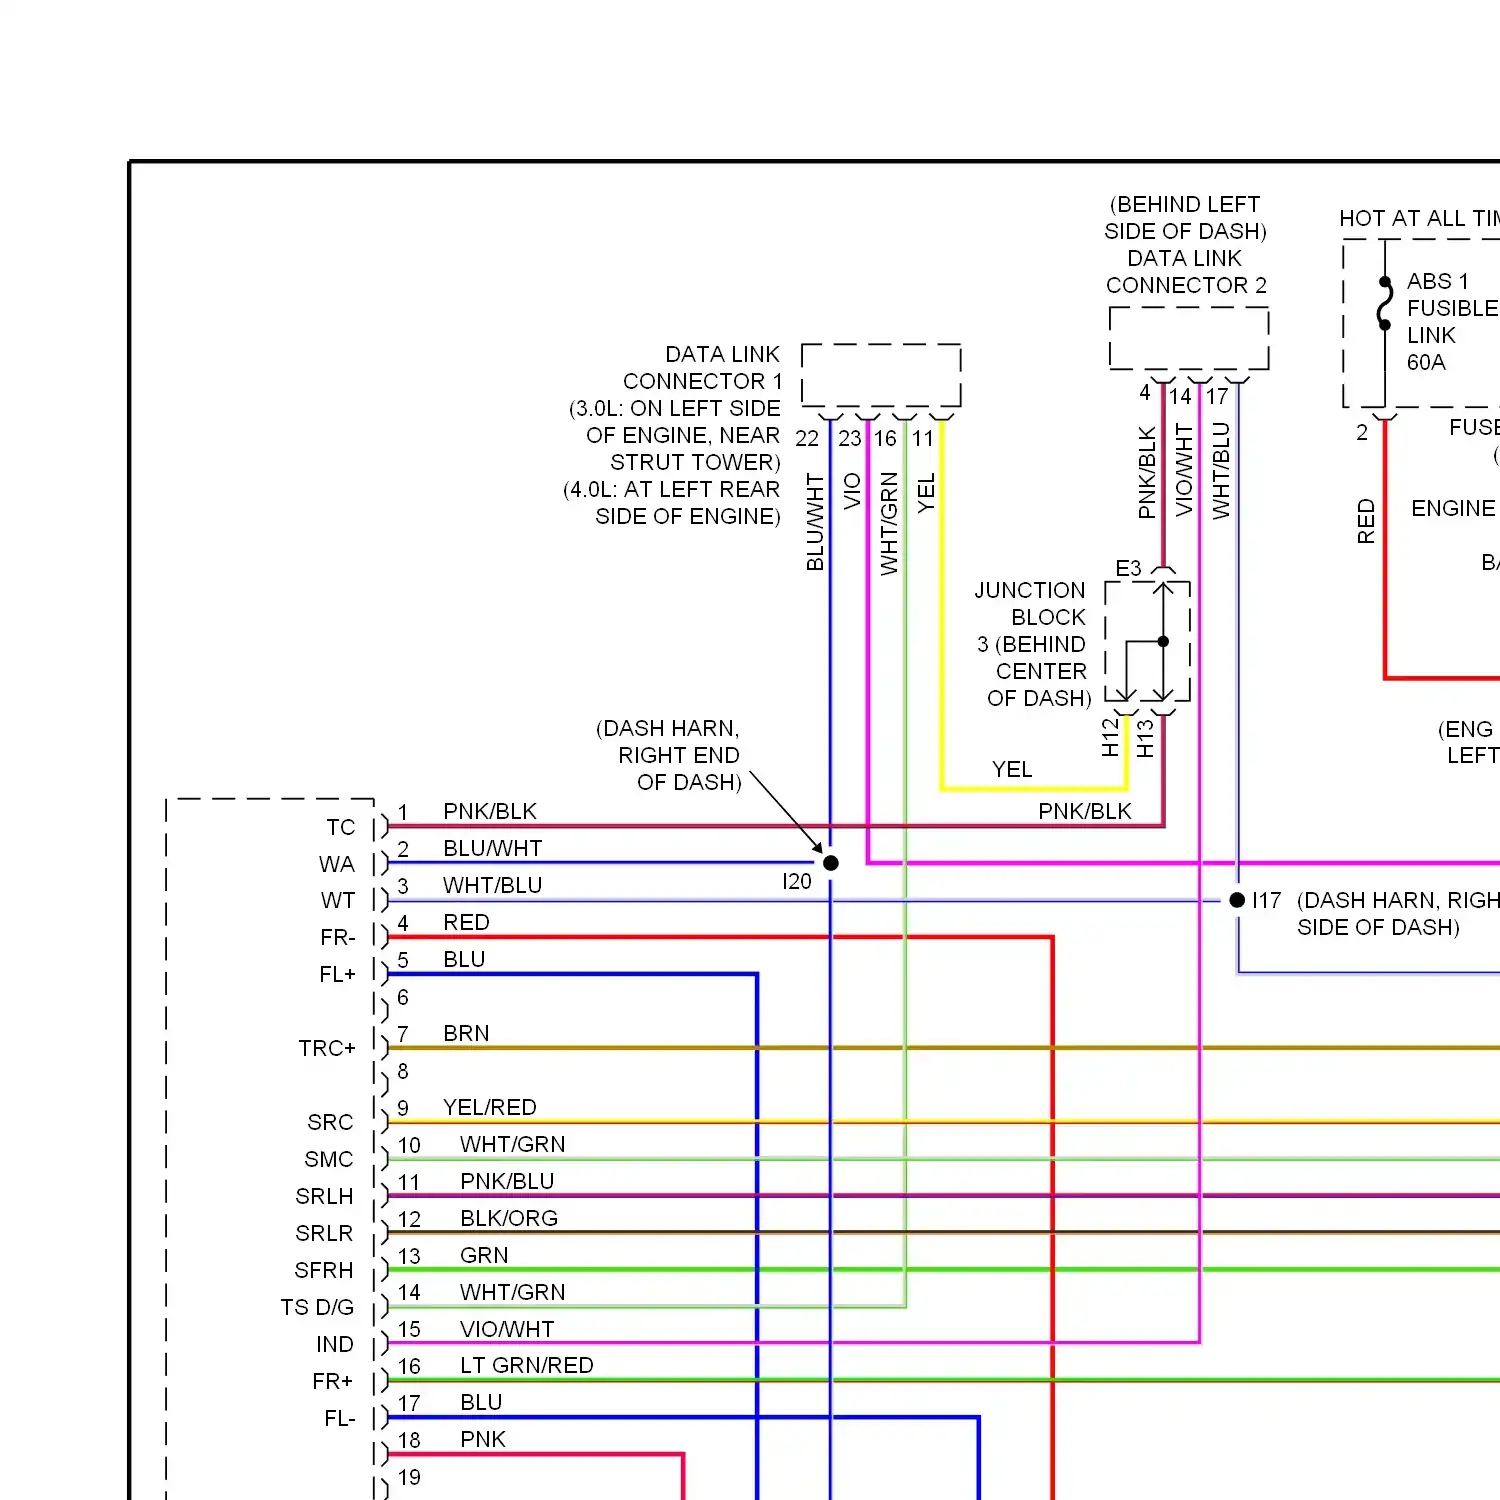Click the SRC terminal label
This screenshot has width=1500, height=1500.
click(330, 1122)
